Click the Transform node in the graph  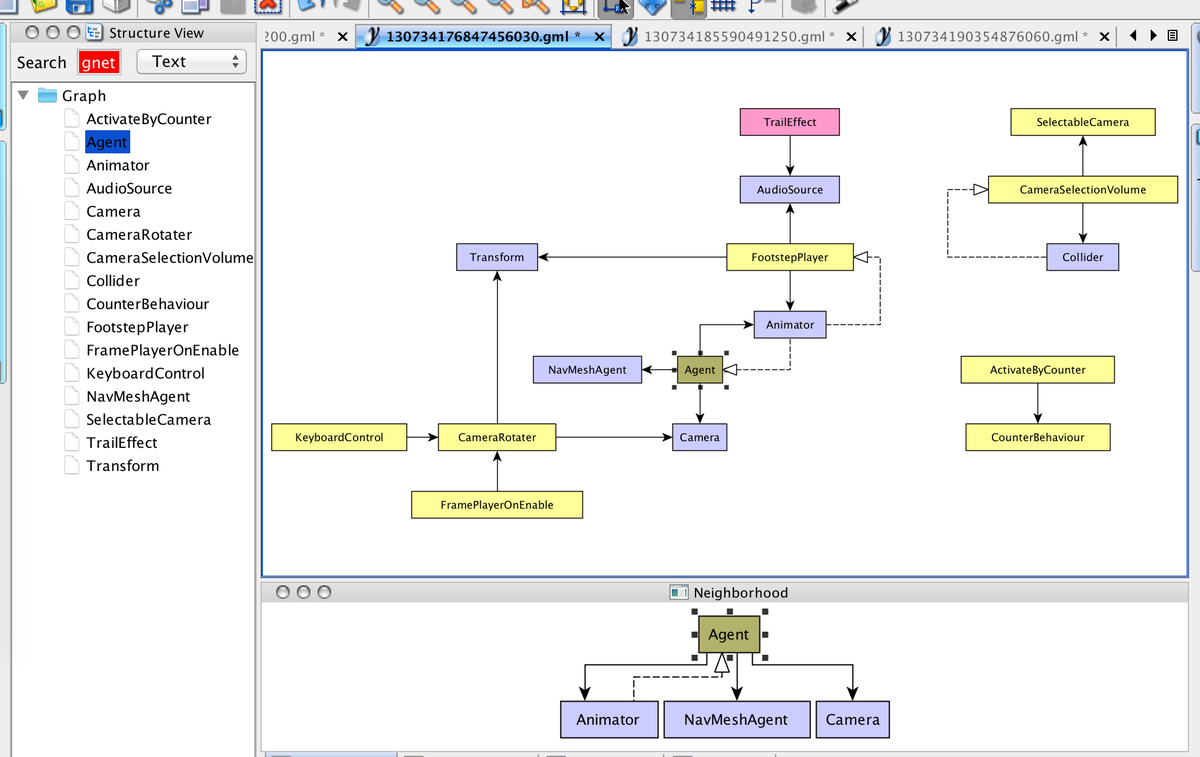(x=497, y=257)
